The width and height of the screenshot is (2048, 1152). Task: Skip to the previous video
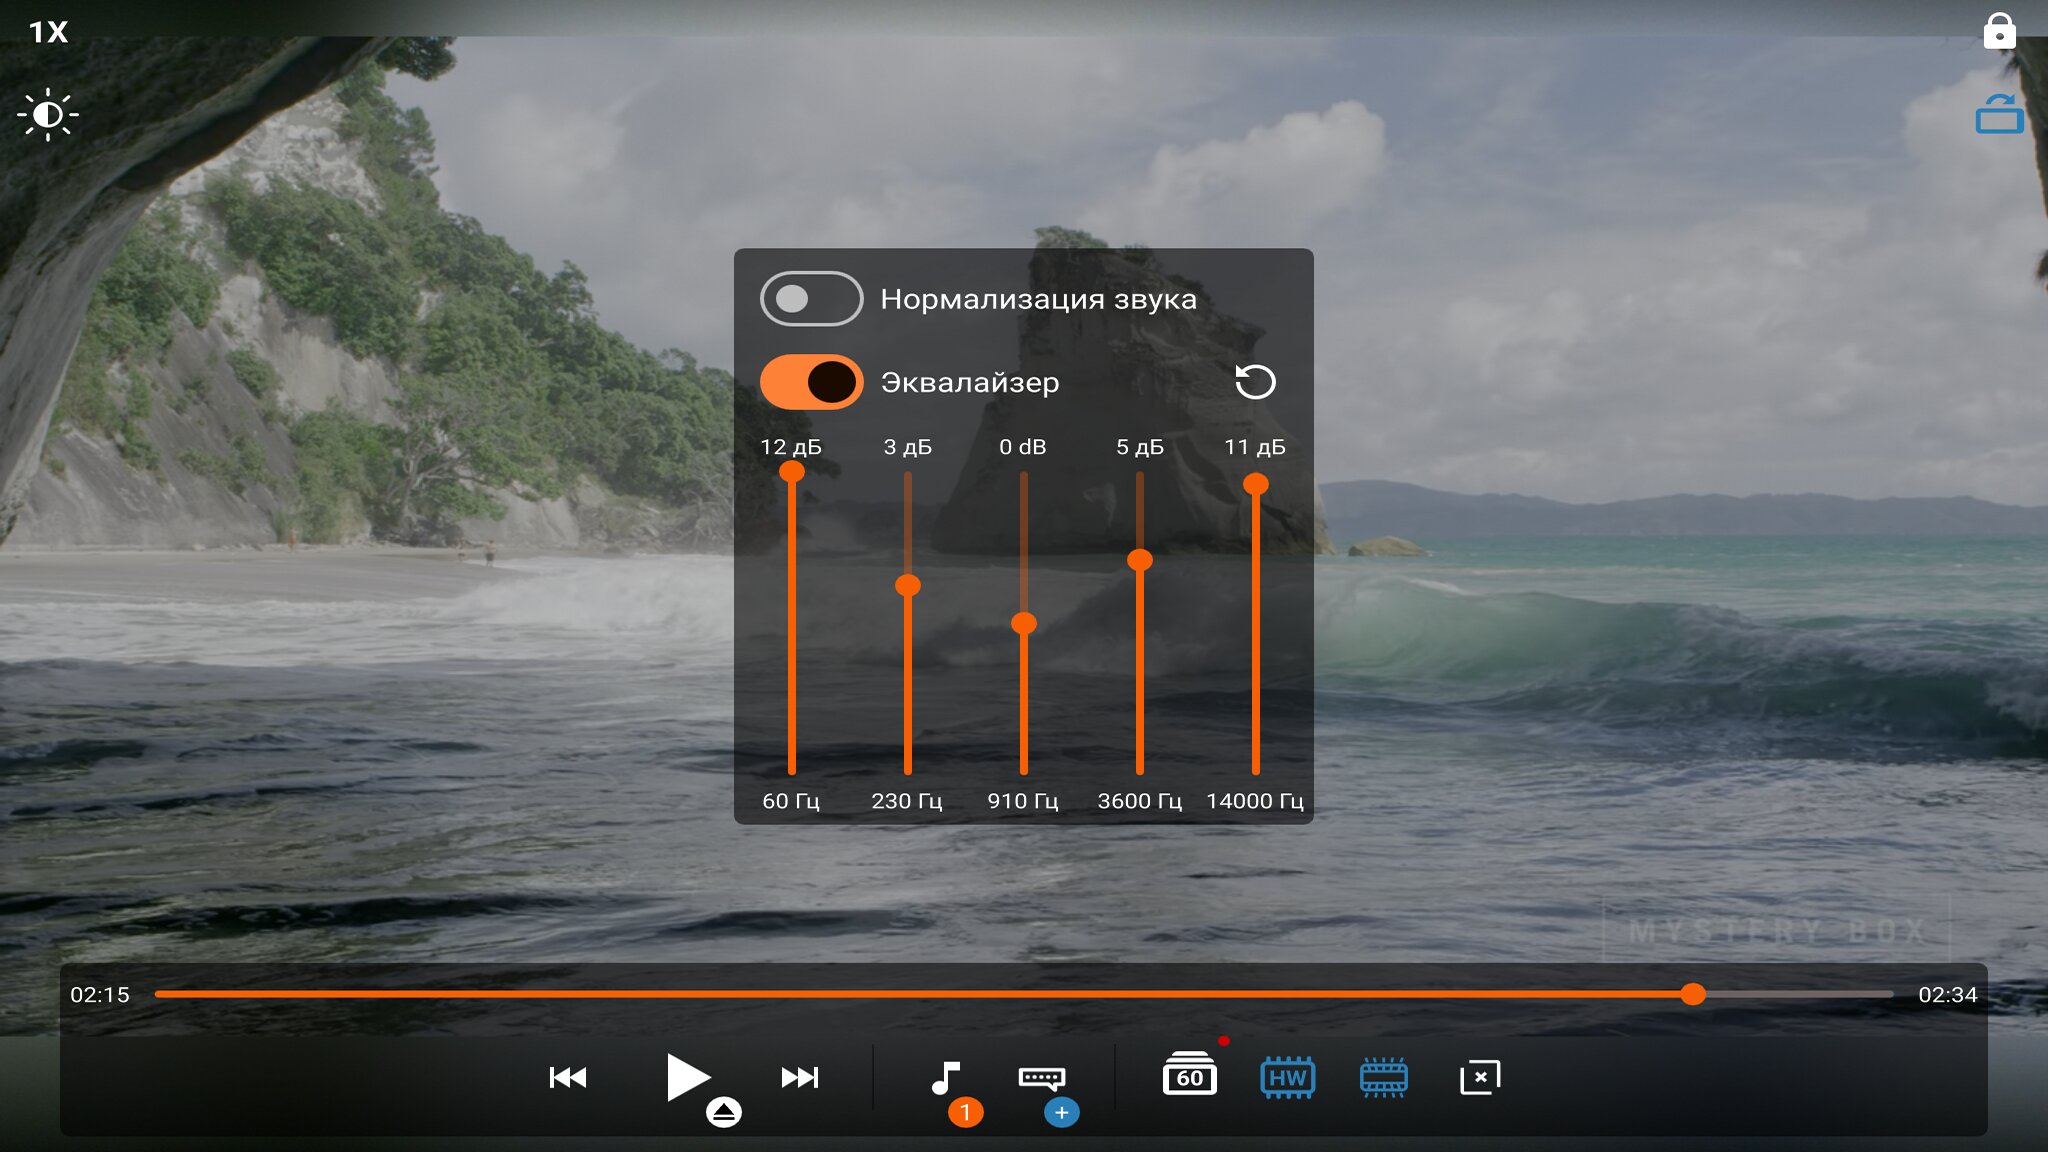click(568, 1077)
